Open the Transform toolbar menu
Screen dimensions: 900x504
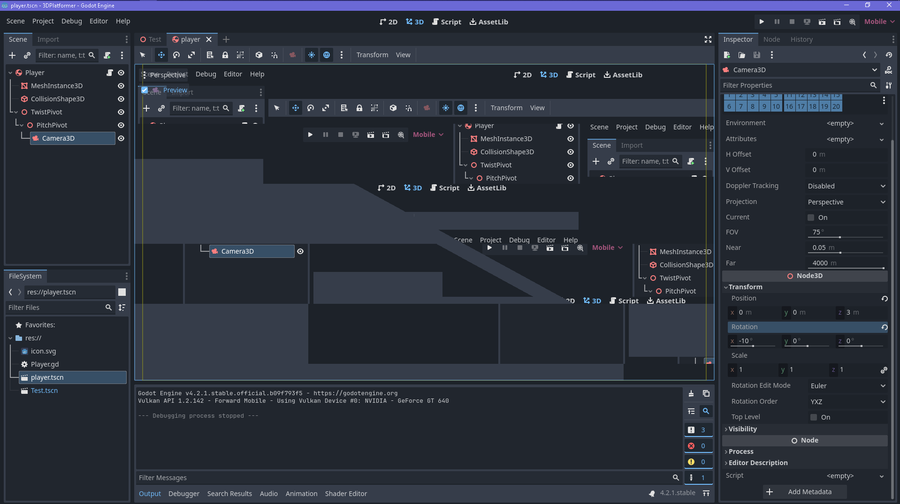[372, 55]
